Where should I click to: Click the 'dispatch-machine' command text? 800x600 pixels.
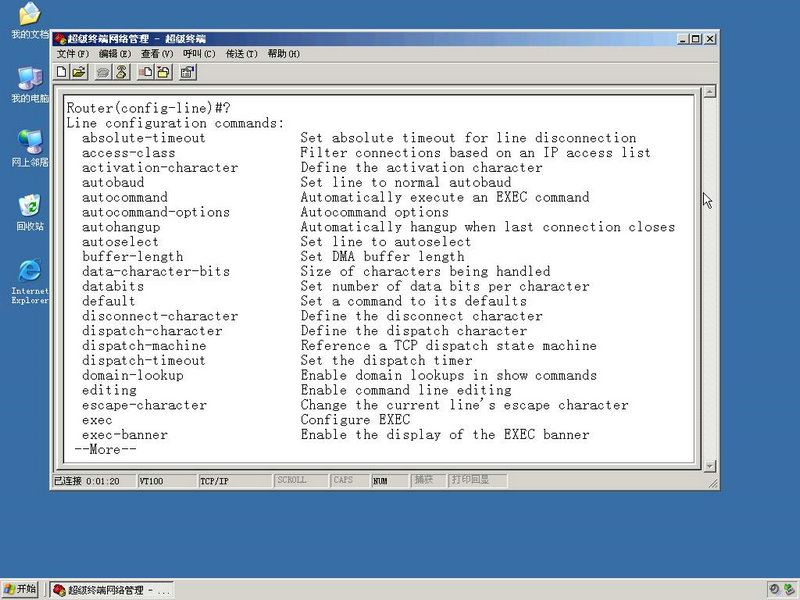tap(144, 345)
